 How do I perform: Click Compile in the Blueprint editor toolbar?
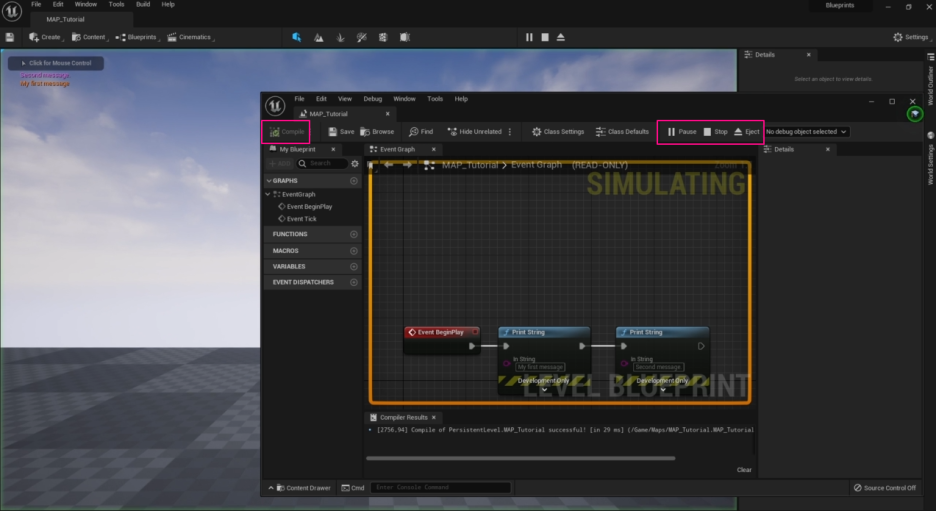click(287, 132)
